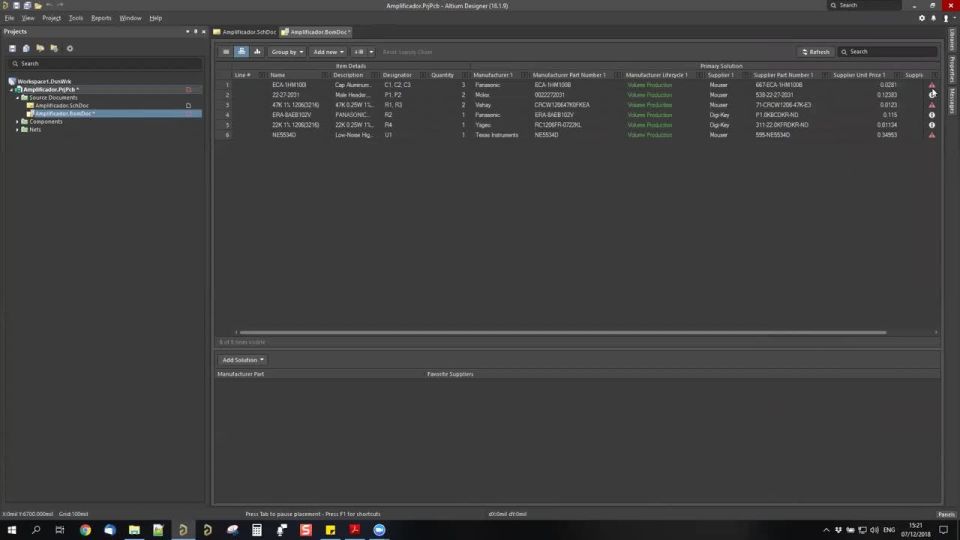The height and width of the screenshot is (540, 960).
Task: Click the open folder icon in title bar
Action: [38, 6]
